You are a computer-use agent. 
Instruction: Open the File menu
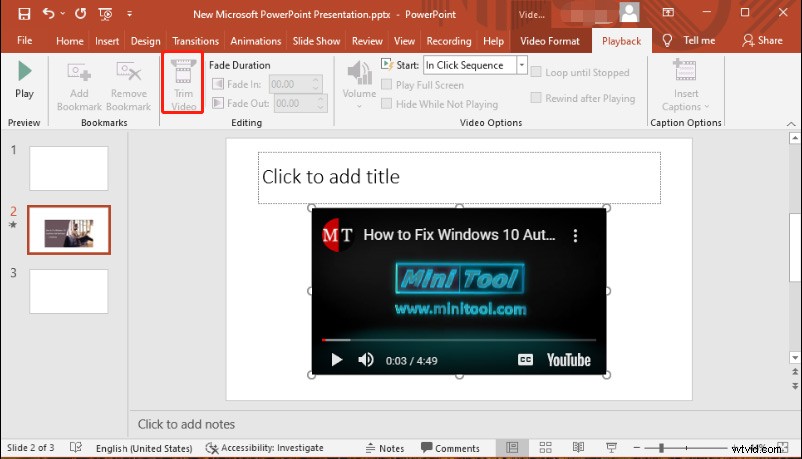tap(25, 40)
